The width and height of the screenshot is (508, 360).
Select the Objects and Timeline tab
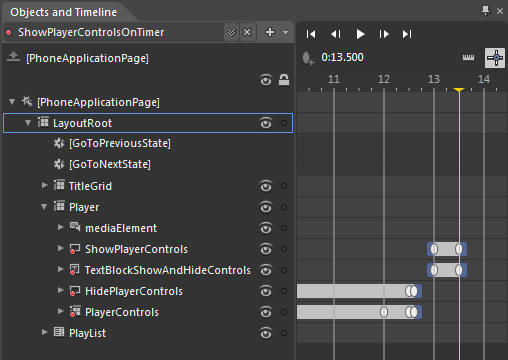point(64,12)
